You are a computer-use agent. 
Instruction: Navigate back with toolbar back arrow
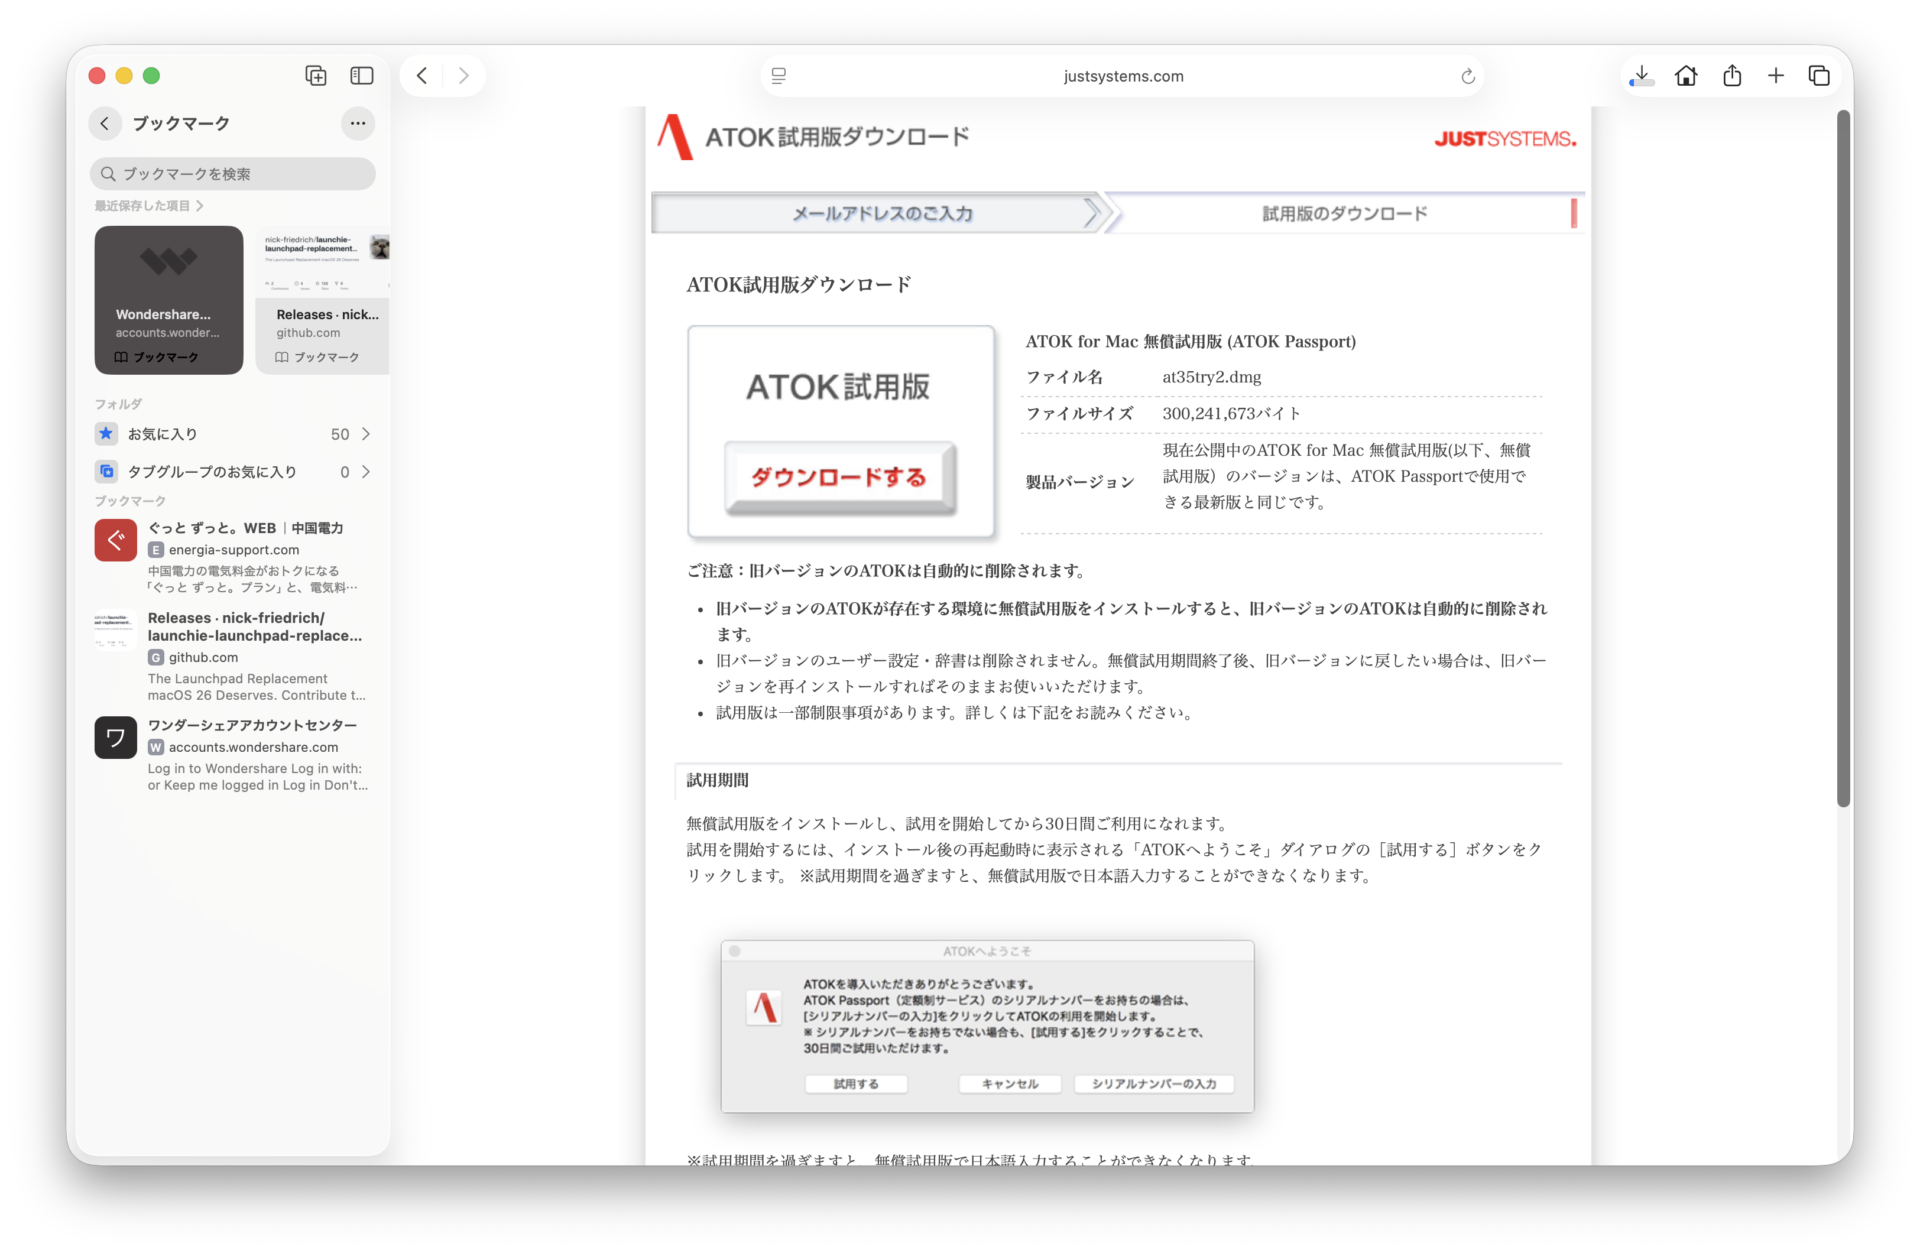point(422,76)
